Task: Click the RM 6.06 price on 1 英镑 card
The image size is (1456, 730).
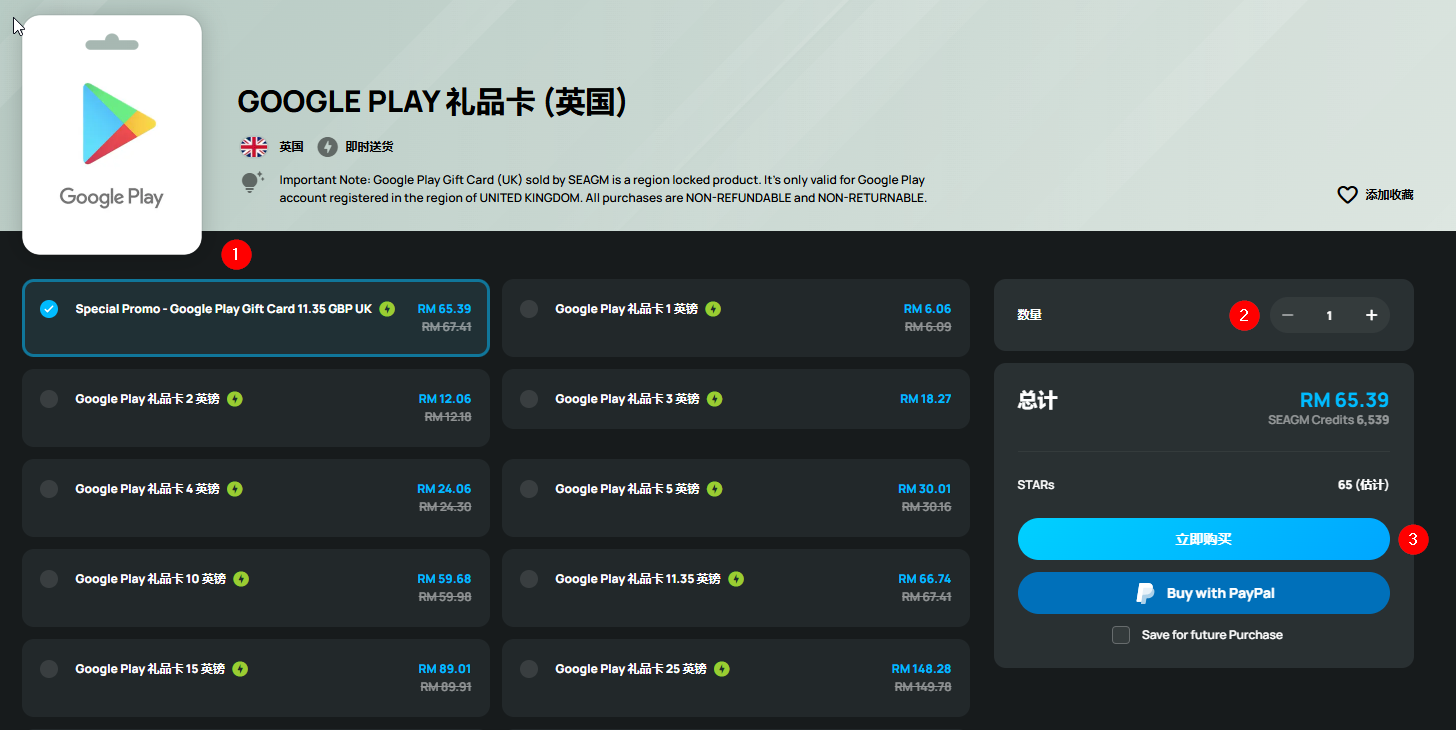Action: (928, 309)
